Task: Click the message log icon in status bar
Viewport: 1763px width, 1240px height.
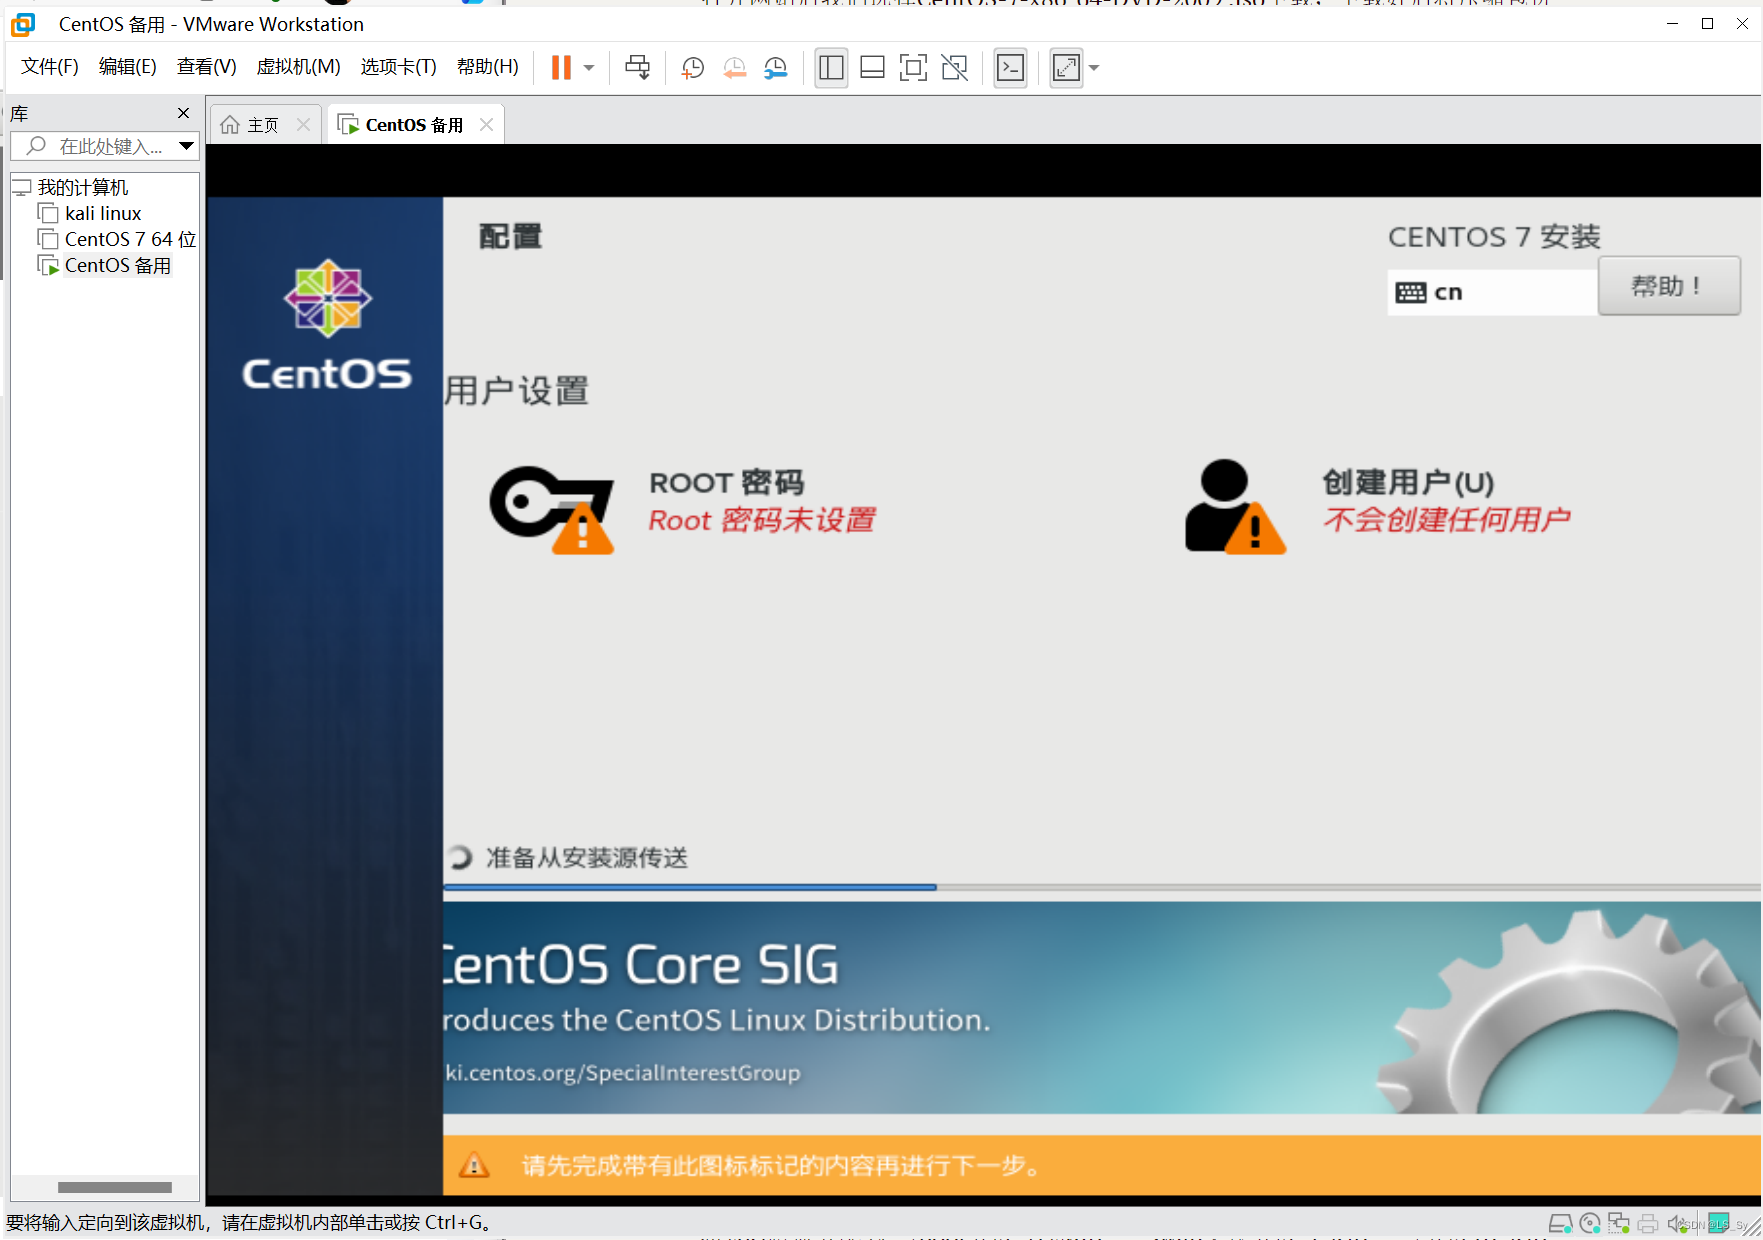Action: (x=1718, y=1223)
